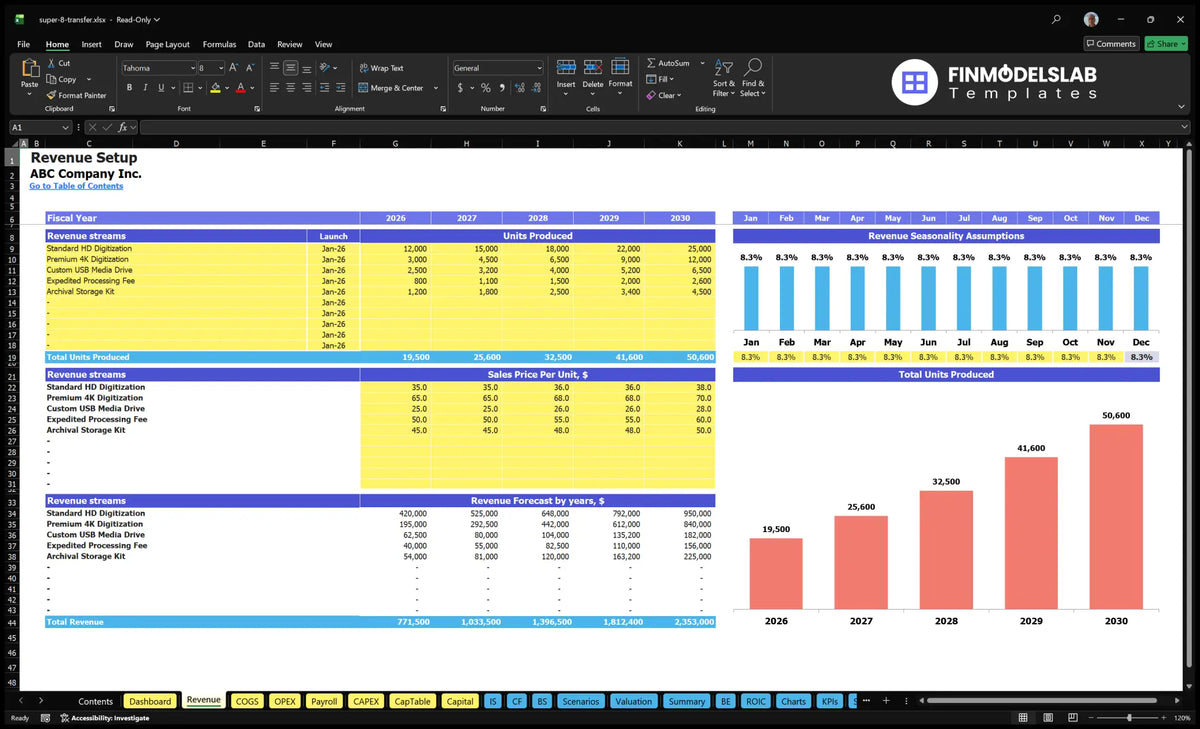This screenshot has width=1200, height=729.
Task: Toggle middle vertical alignment
Action: point(290,68)
